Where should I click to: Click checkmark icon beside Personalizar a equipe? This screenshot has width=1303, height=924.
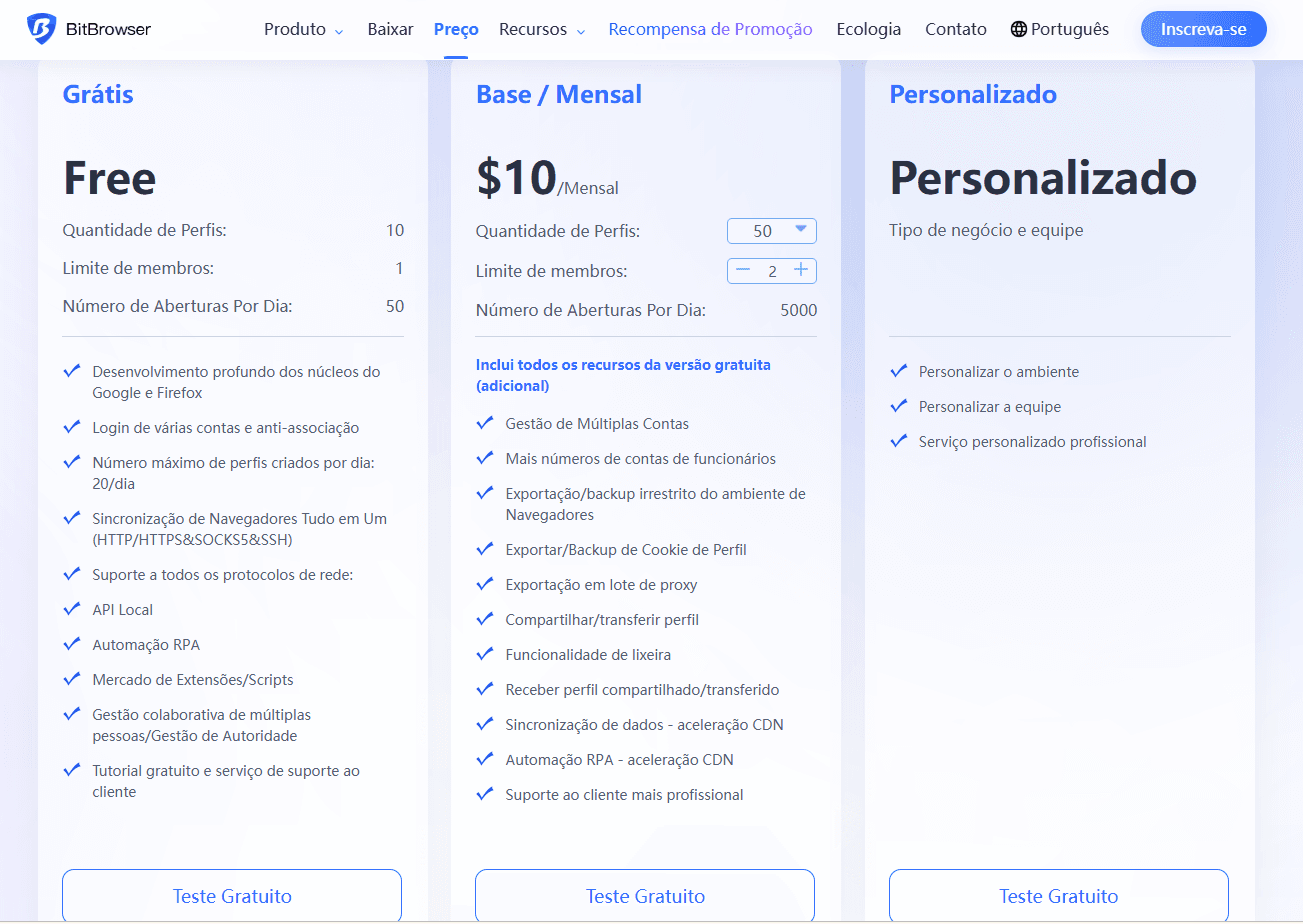tap(898, 406)
